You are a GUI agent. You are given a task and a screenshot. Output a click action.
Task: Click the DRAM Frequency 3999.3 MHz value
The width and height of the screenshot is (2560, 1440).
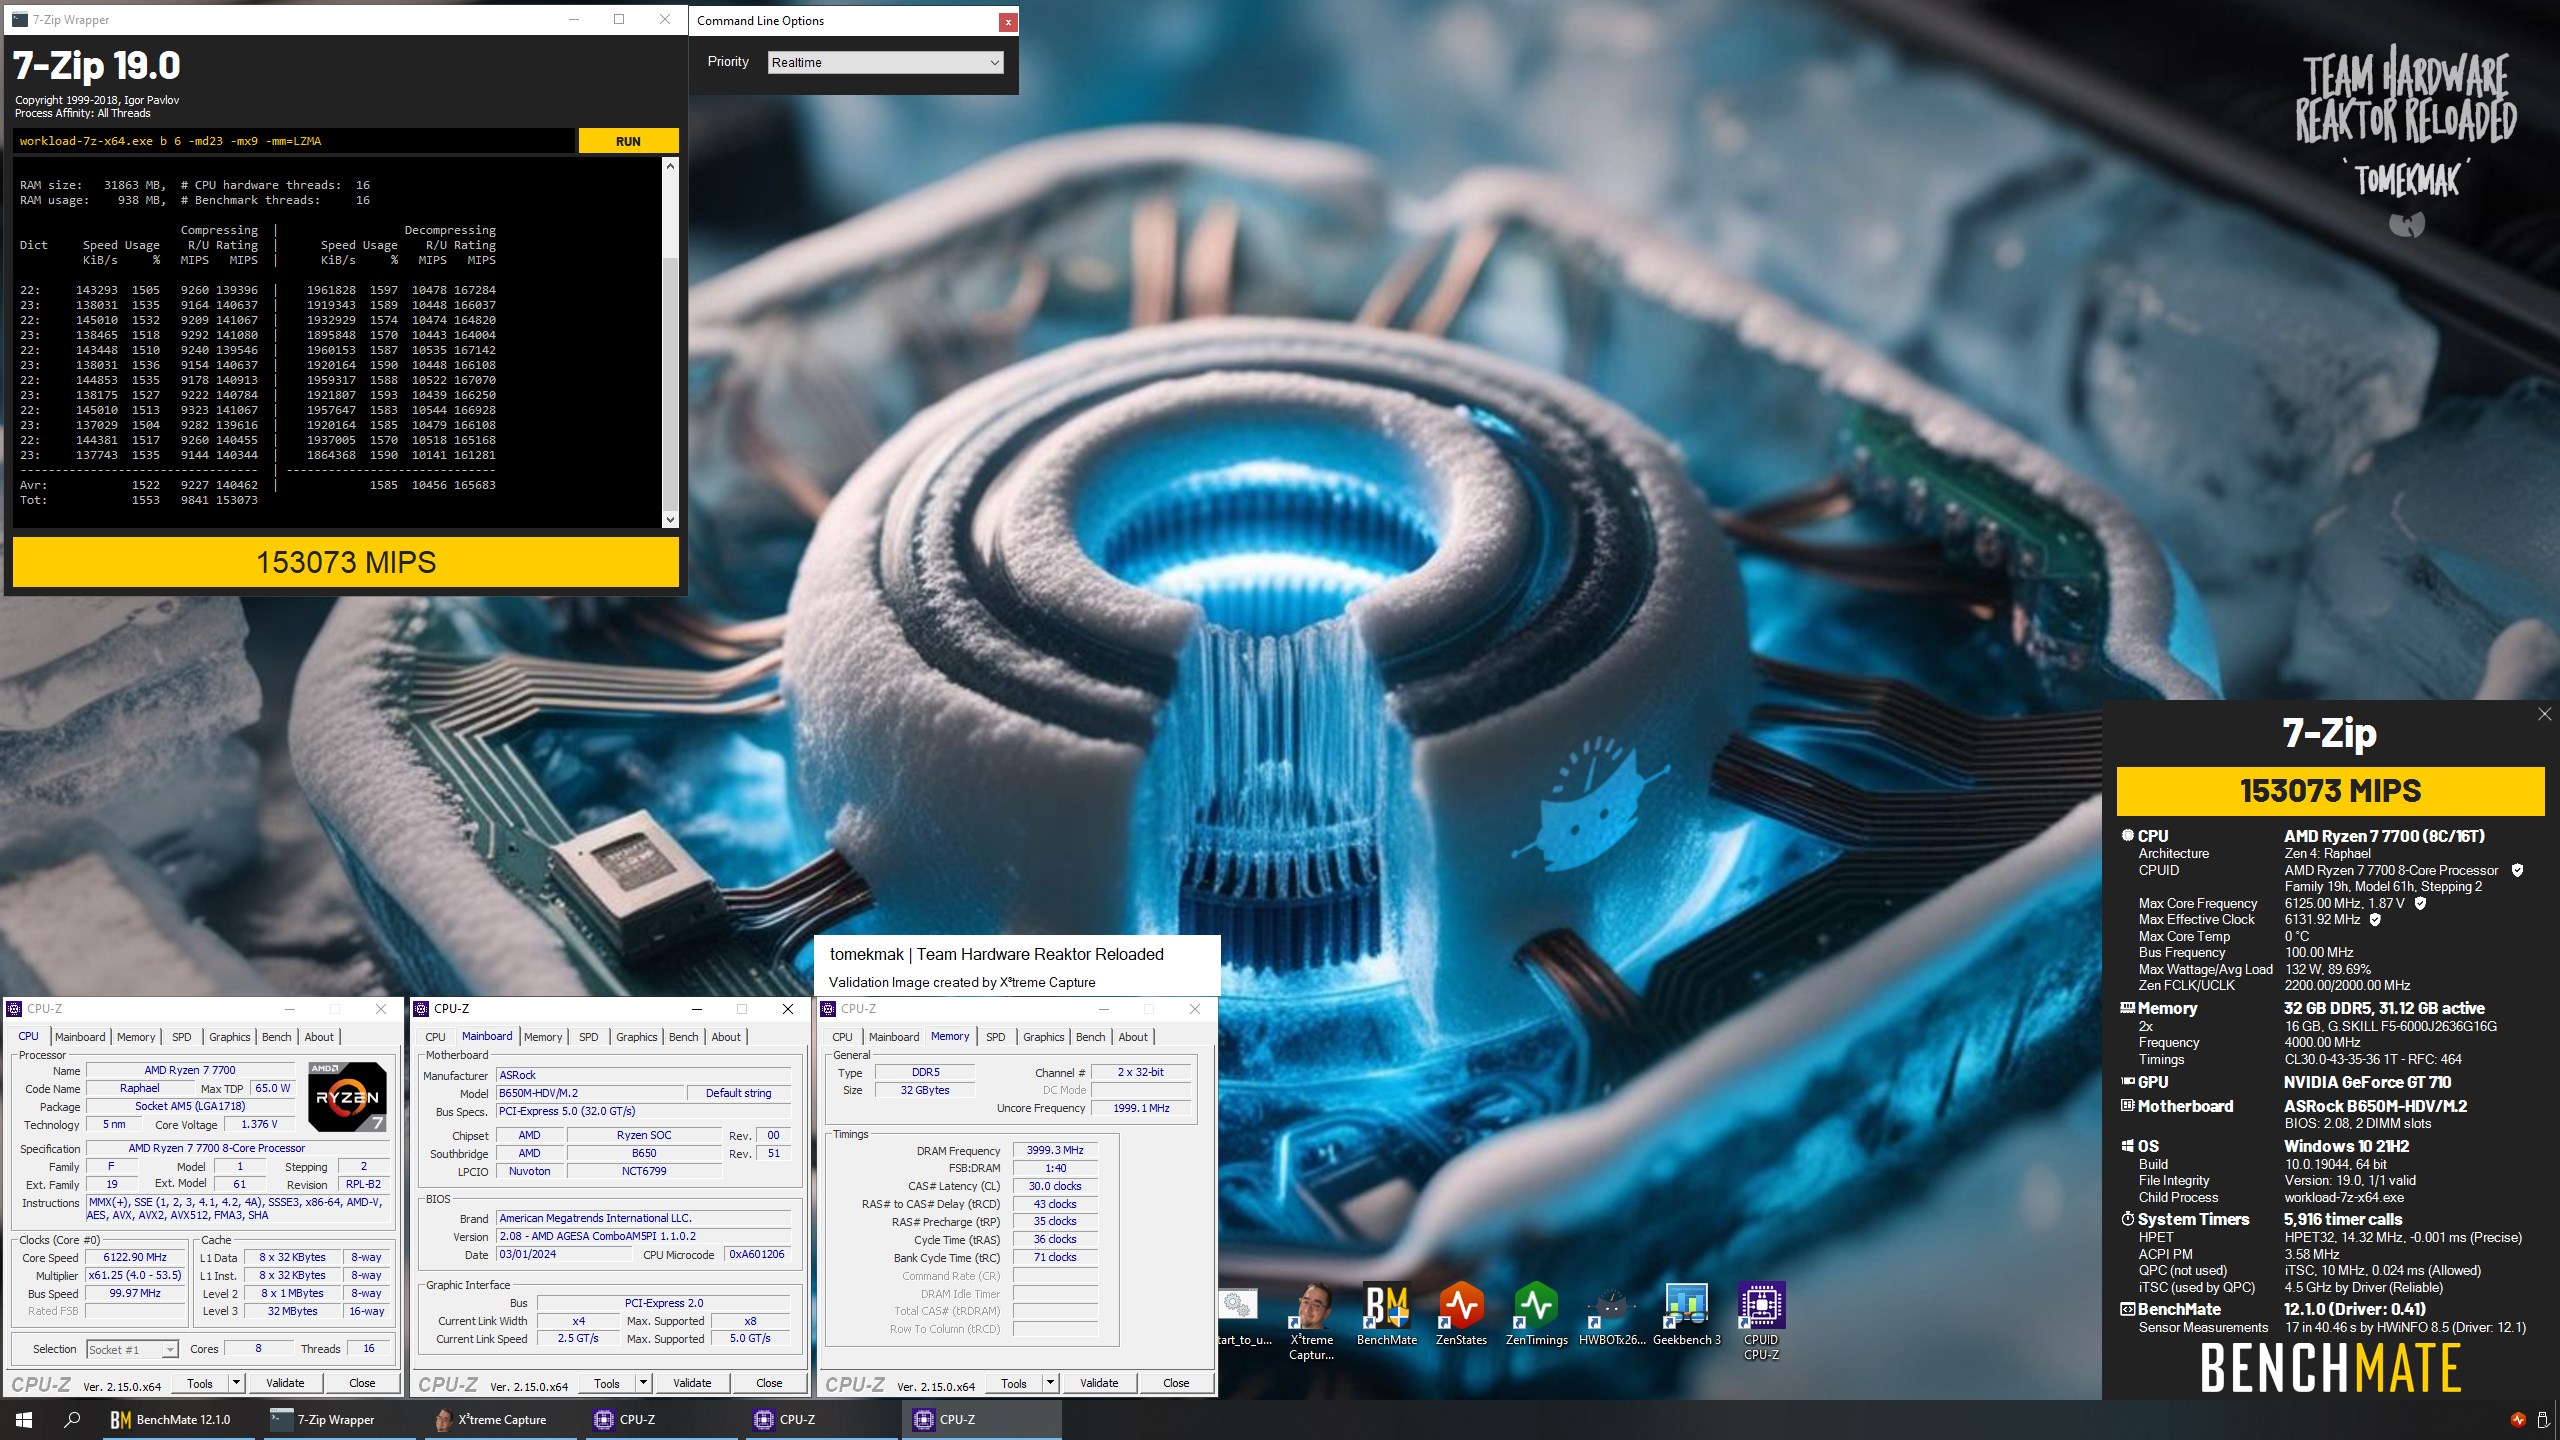click(x=1055, y=1150)
